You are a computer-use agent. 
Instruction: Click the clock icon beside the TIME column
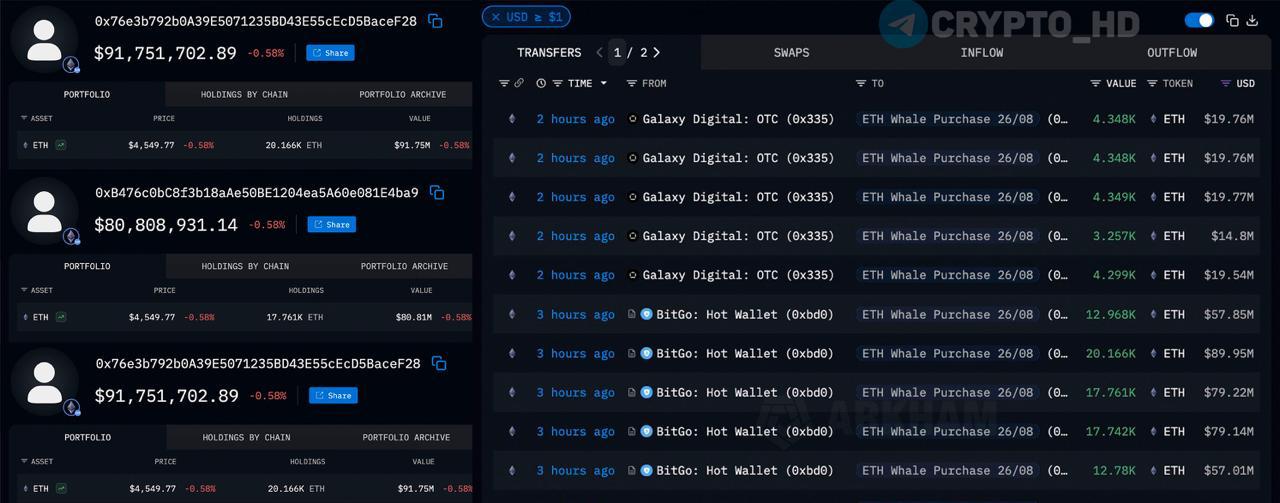tap(541, 83)
